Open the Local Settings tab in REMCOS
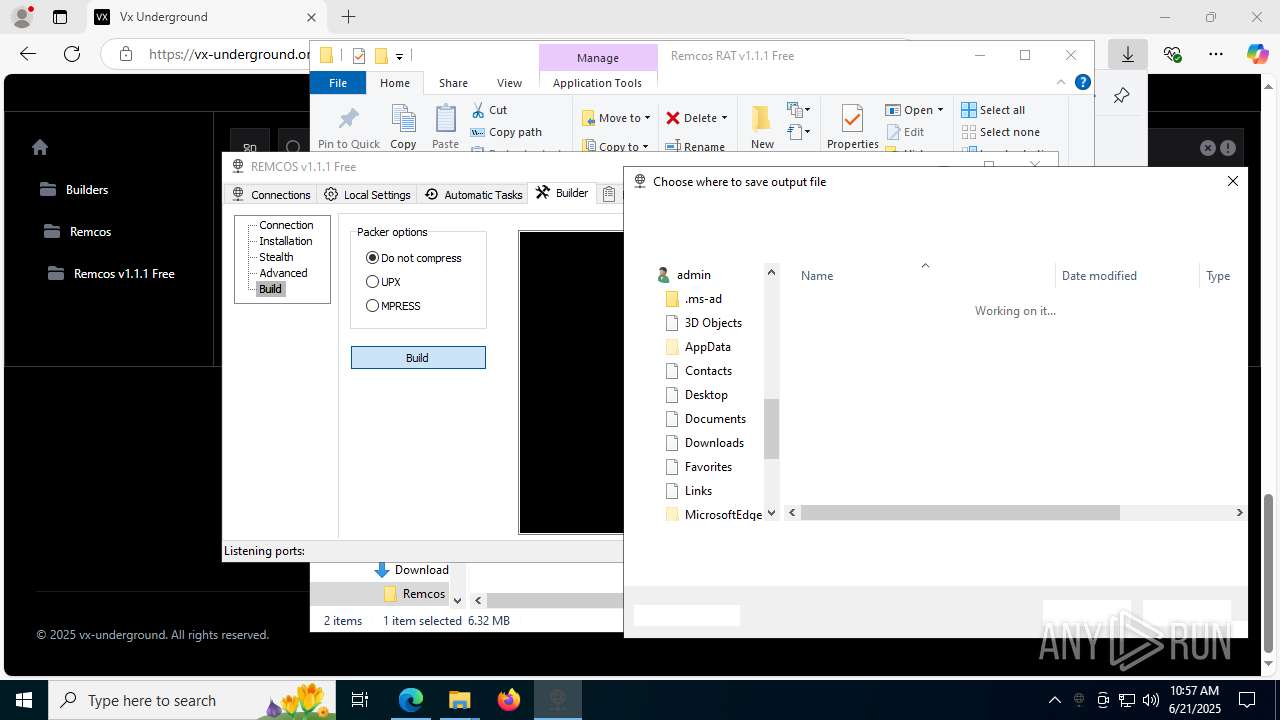The image size is (1280, 720). pyautogui.click(x=367, y=194)
